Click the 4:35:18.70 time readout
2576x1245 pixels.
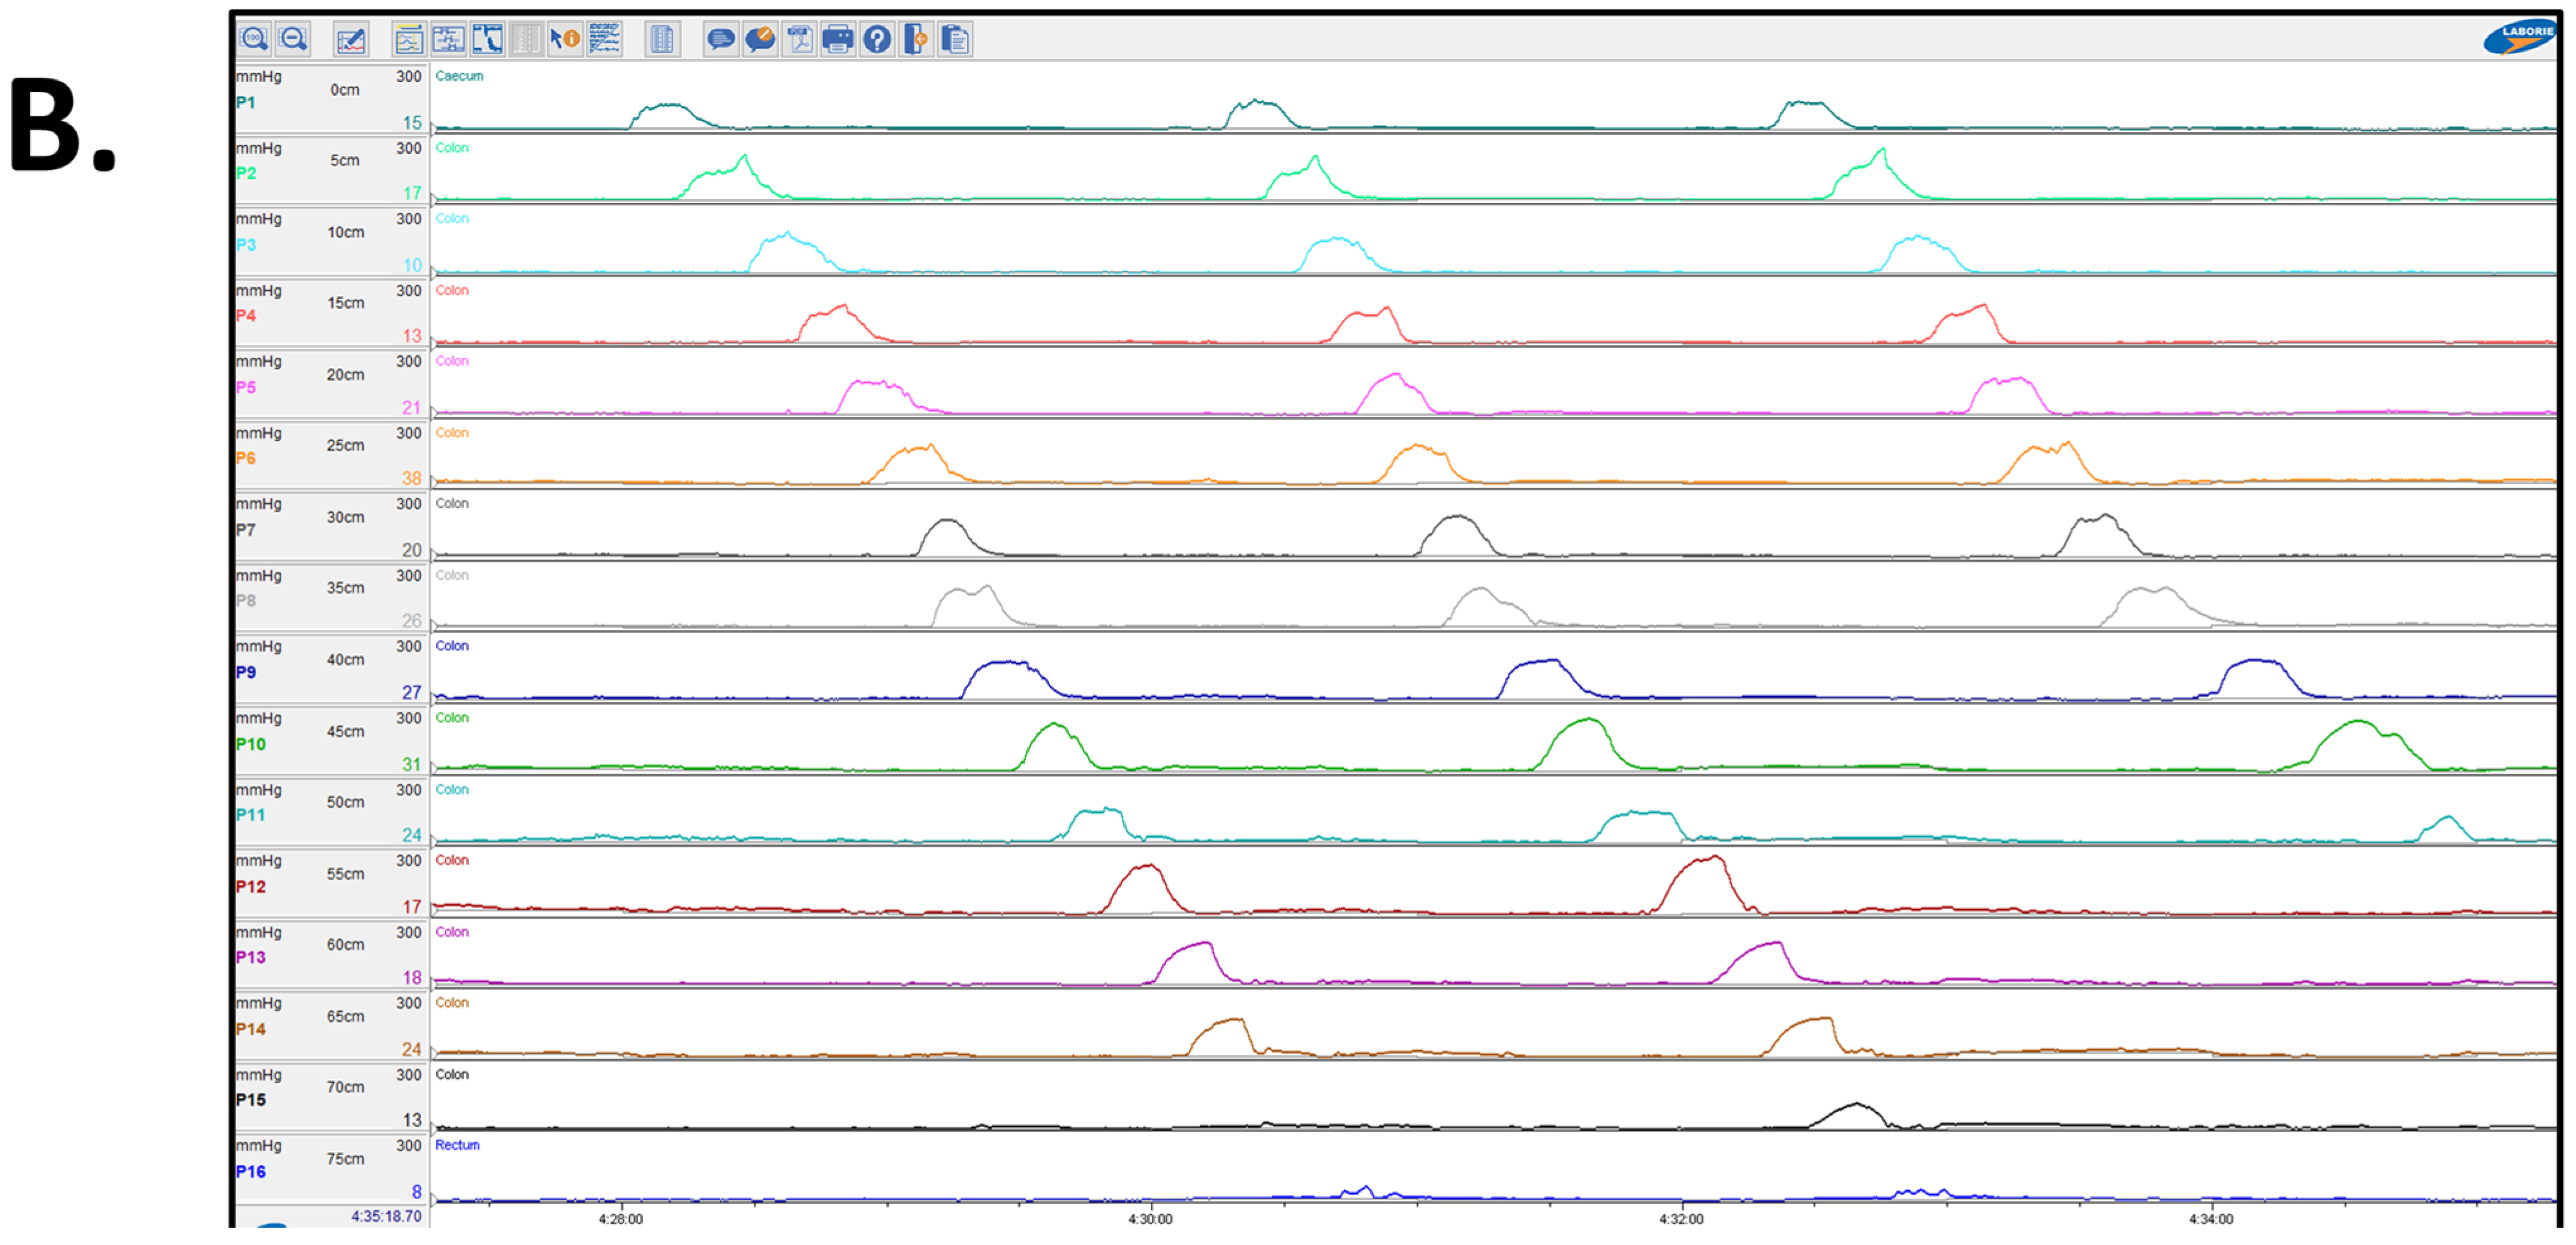tap(386, 1216)
